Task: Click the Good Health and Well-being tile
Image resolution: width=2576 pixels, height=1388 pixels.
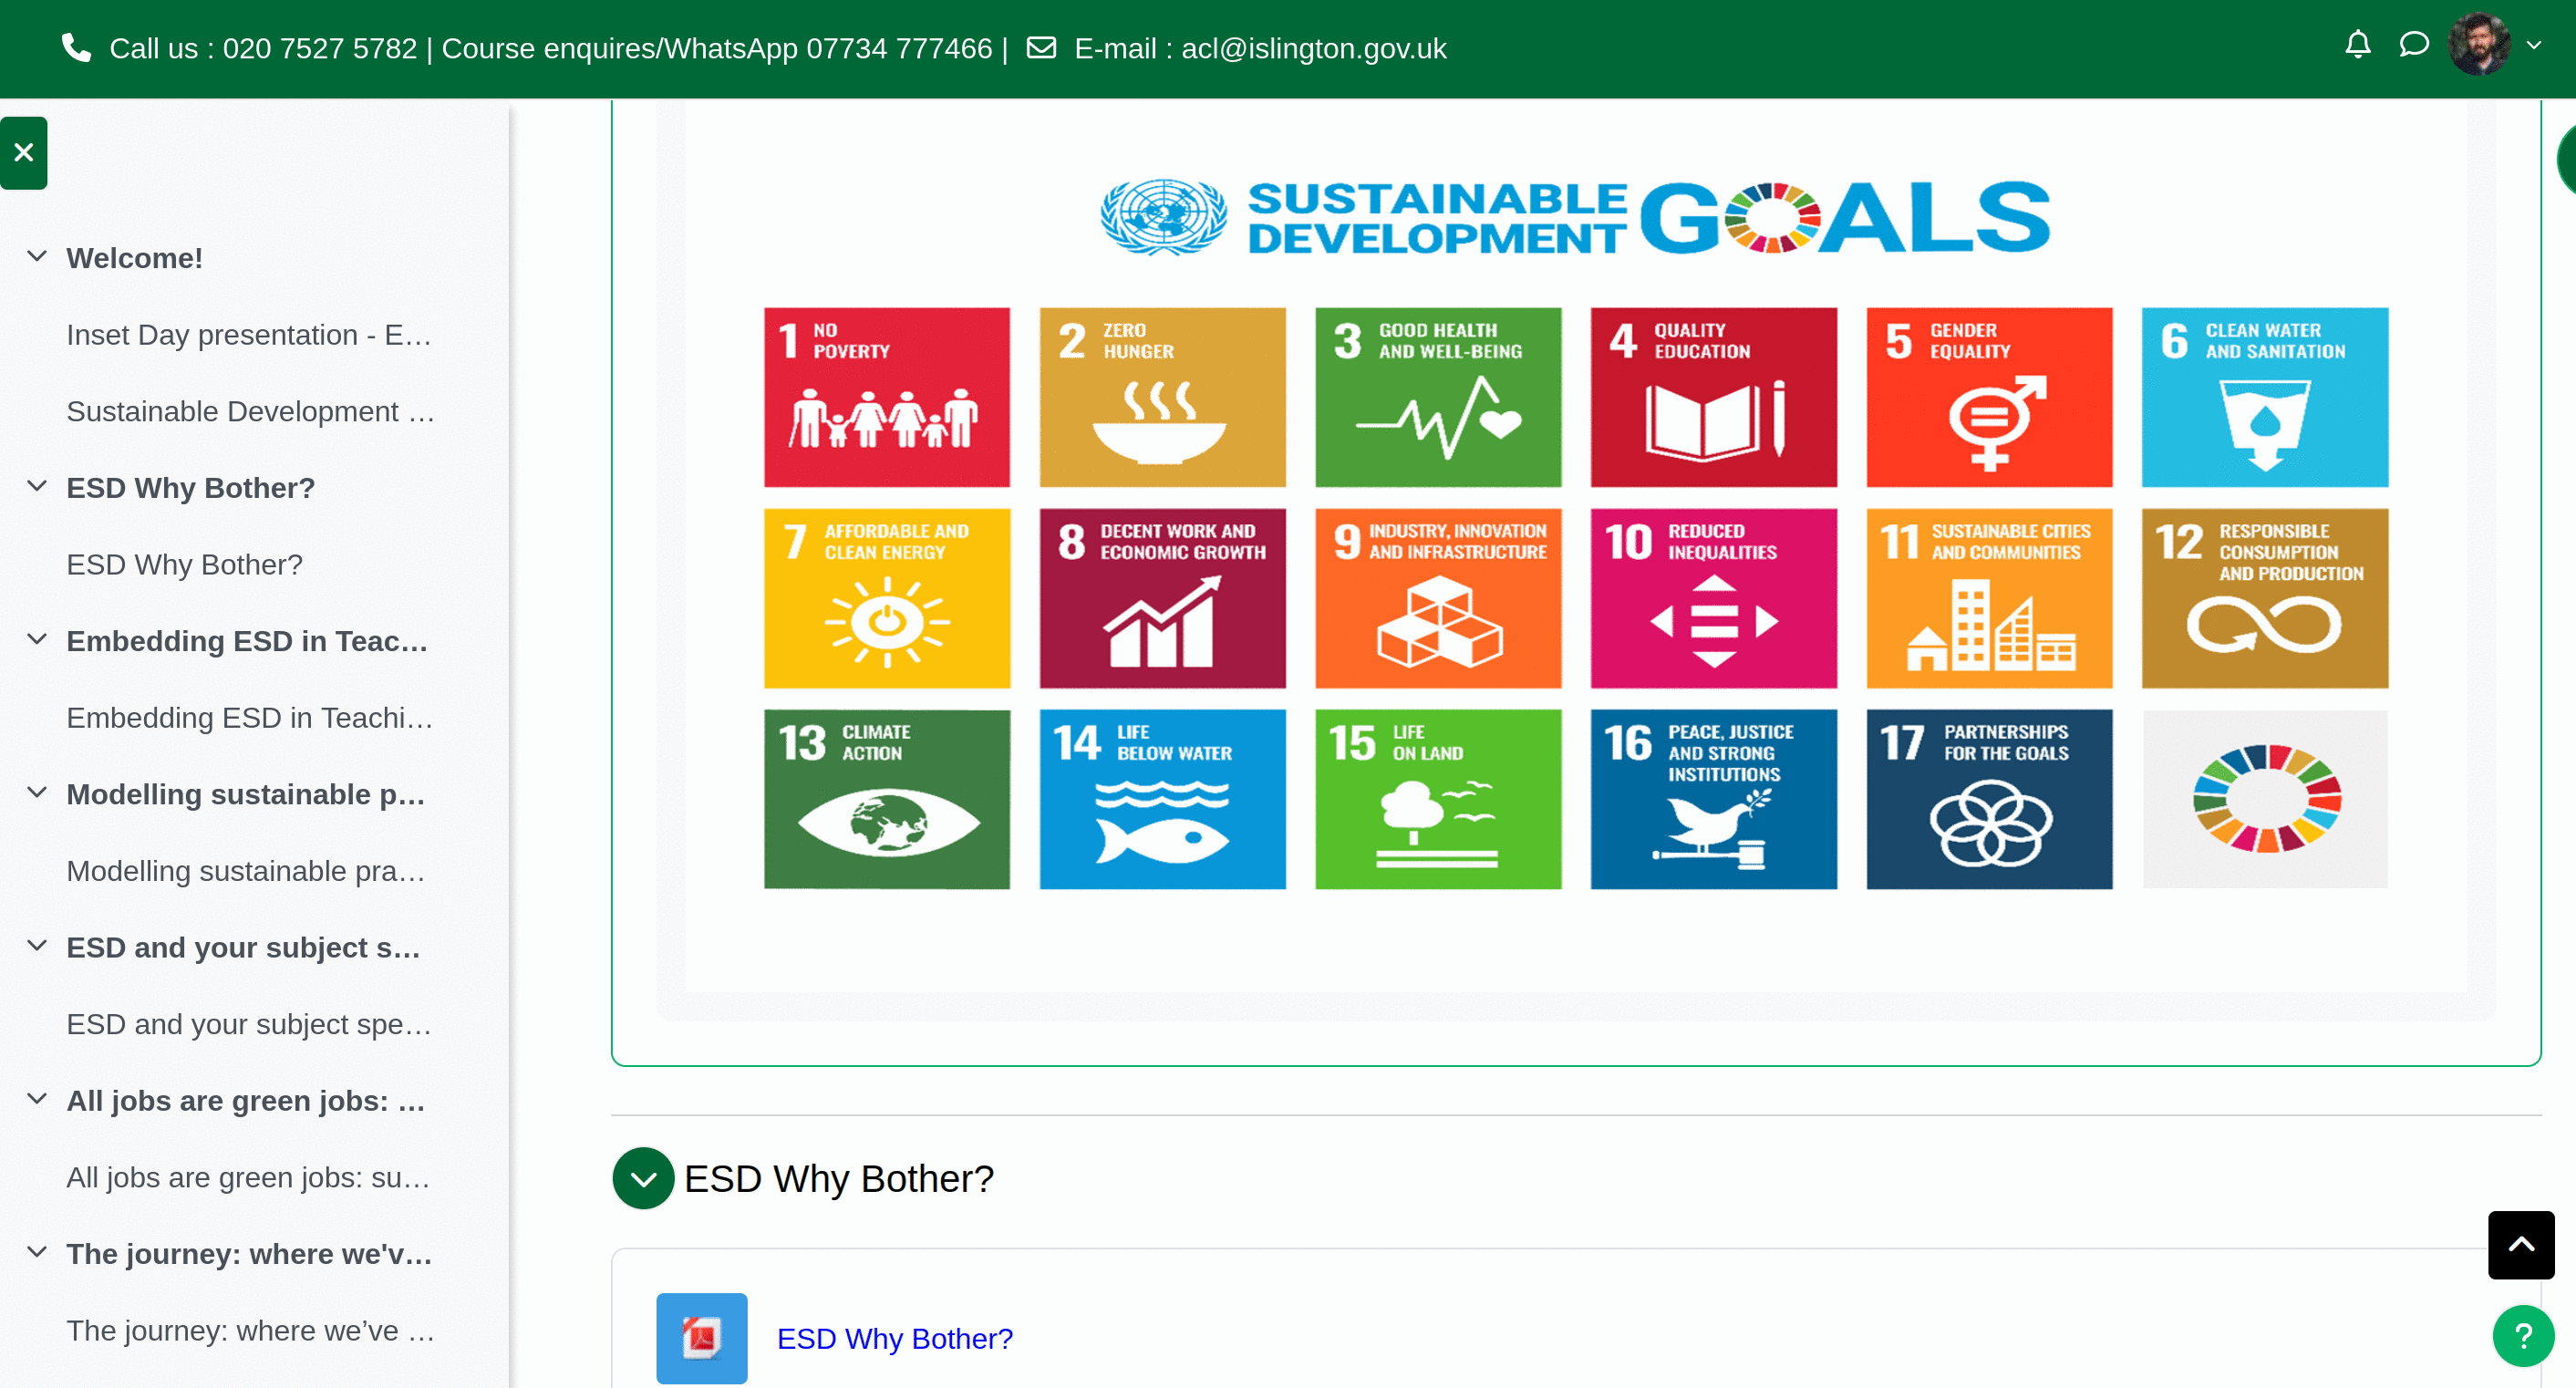Action: [1437, 397]
